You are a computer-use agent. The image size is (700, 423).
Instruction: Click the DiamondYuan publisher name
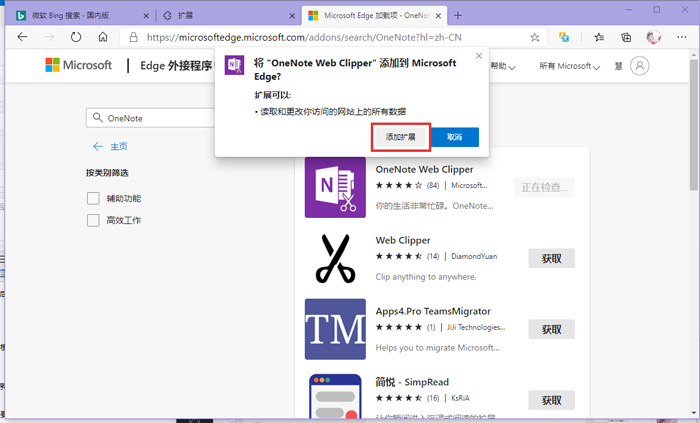click(474, 257)
